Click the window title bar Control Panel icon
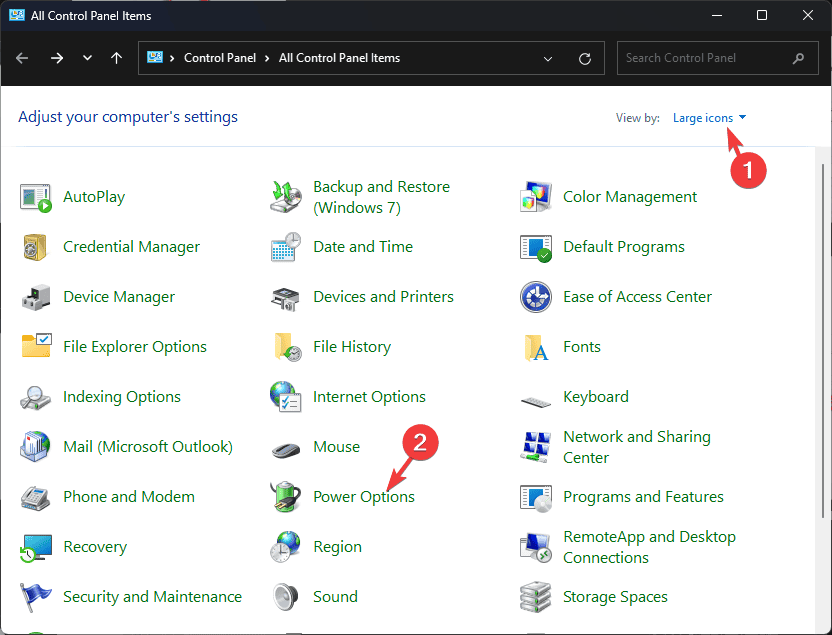 point(16,15)
